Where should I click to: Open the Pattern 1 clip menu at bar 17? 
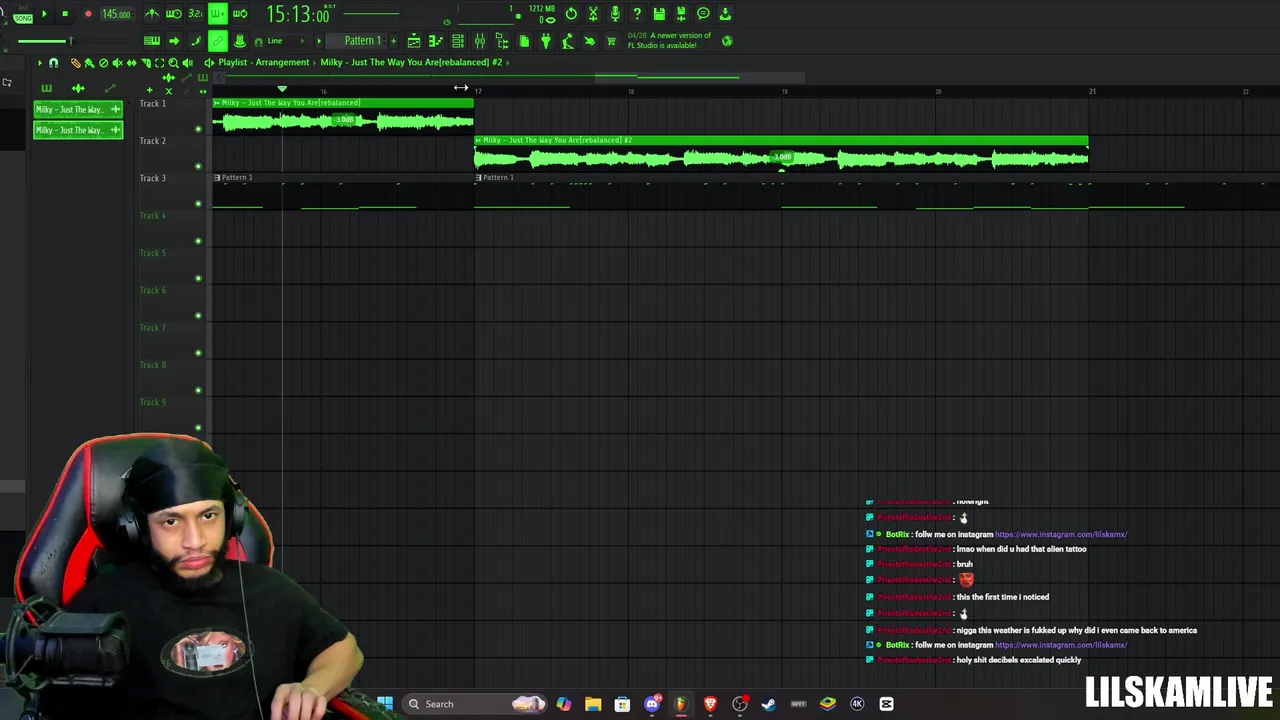478,177
